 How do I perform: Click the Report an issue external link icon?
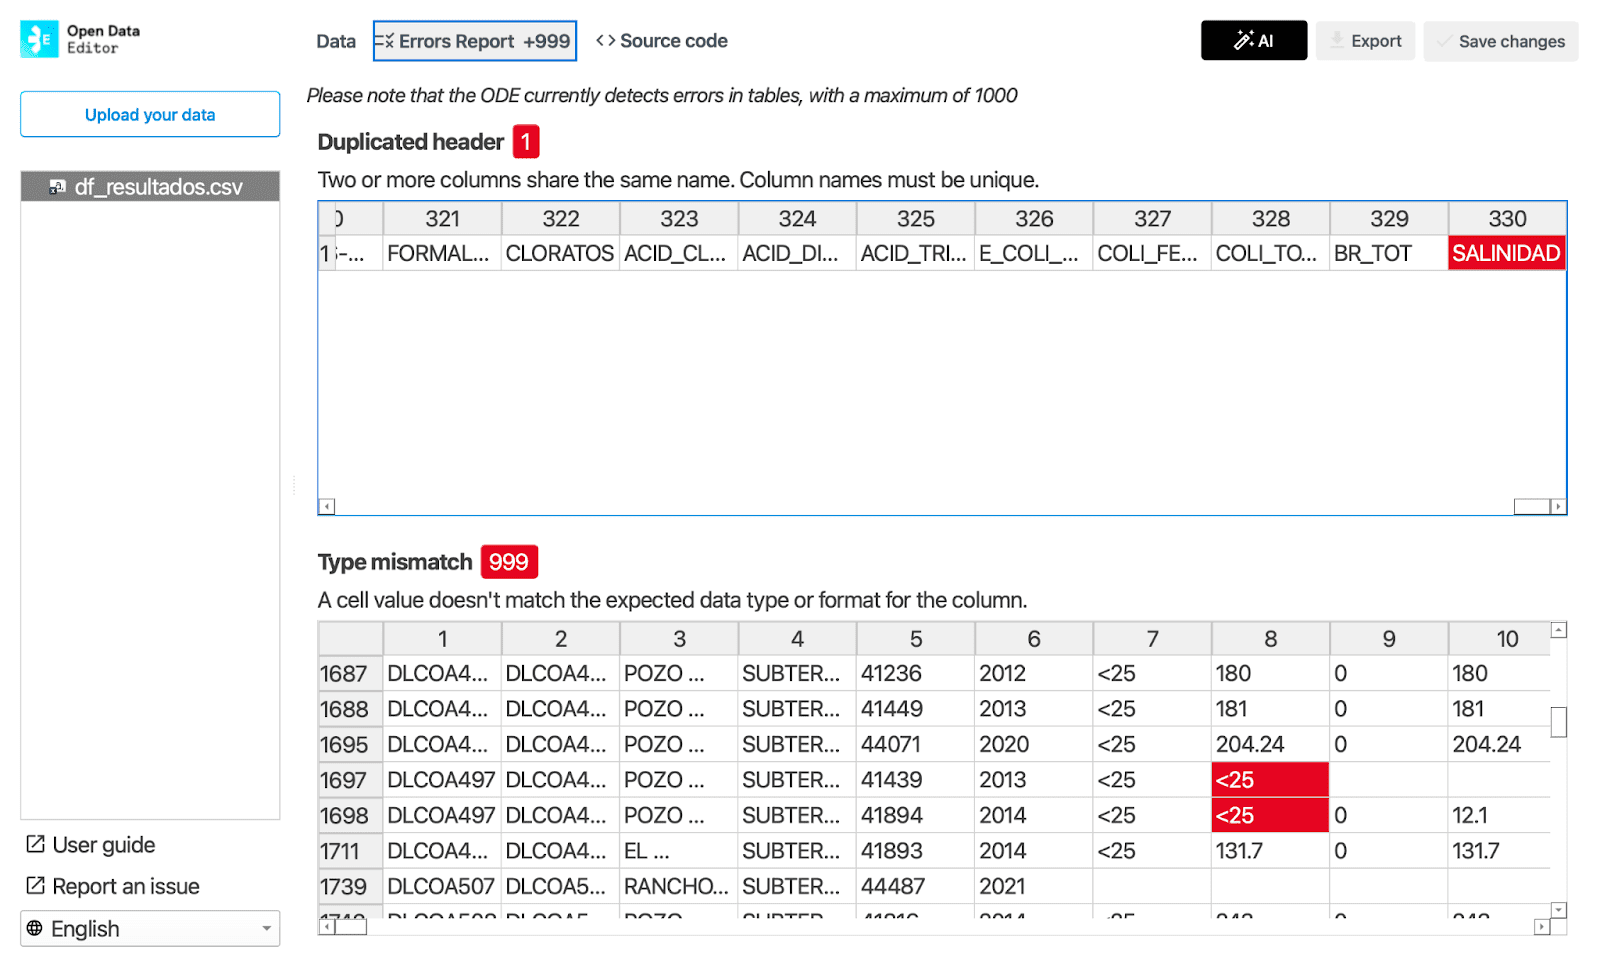[x=35, y=886]
